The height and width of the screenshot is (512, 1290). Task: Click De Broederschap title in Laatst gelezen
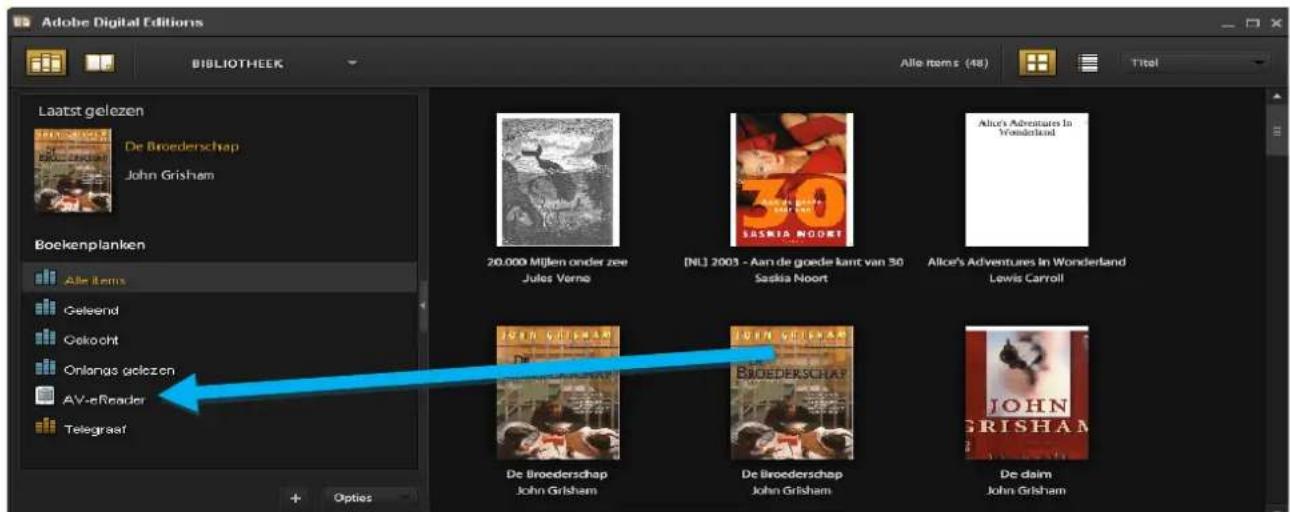[x=182, y=147]
